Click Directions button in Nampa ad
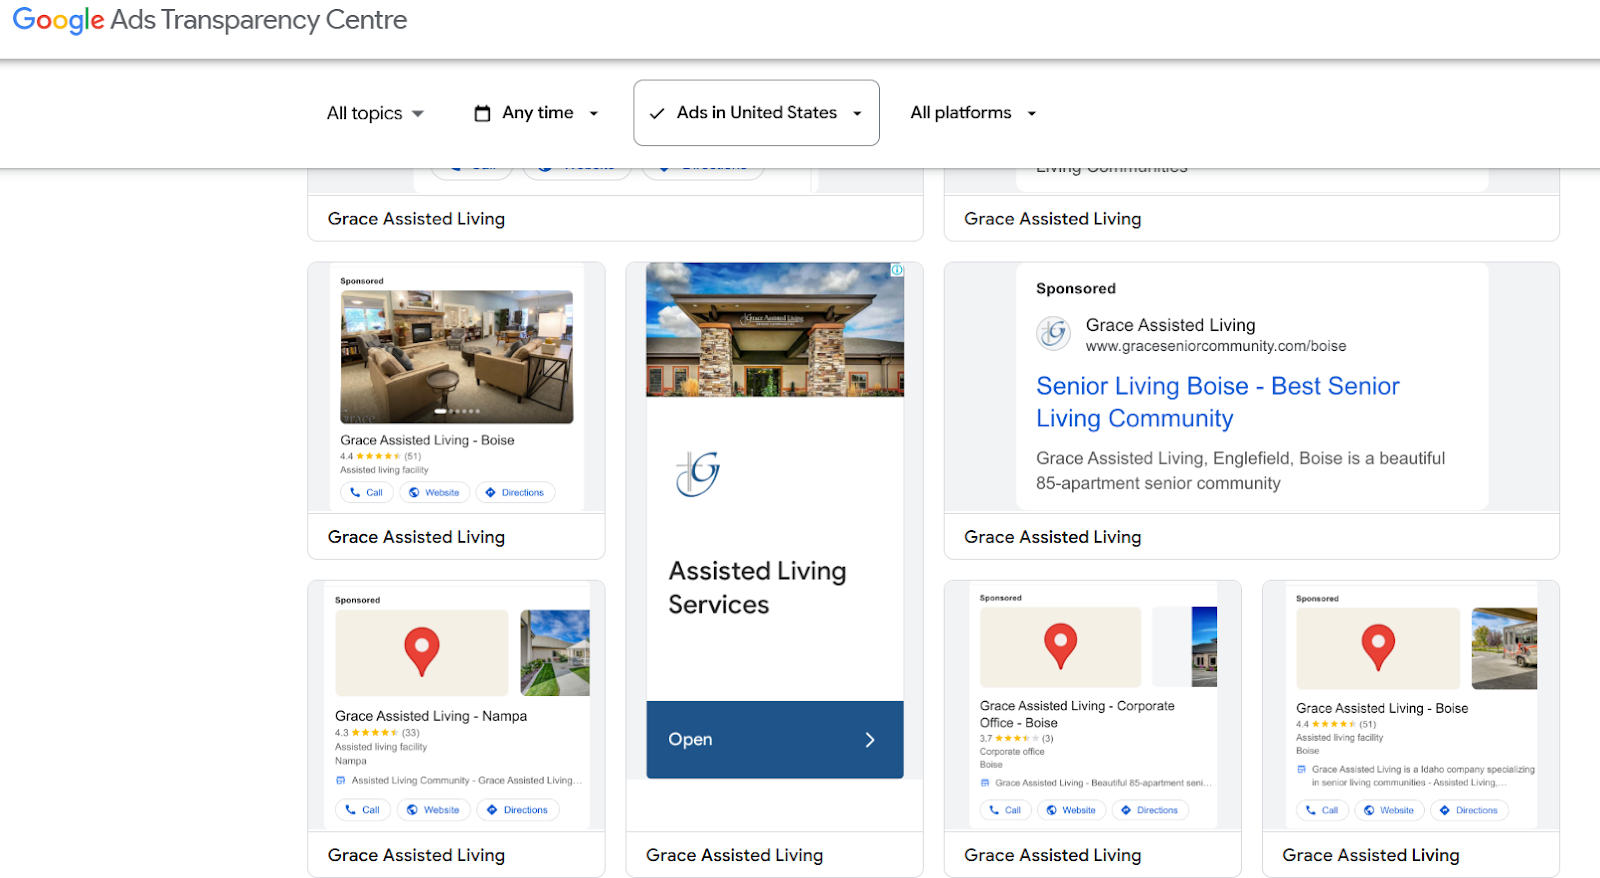This screenshot has width=1600, height=878. [518, 810]
